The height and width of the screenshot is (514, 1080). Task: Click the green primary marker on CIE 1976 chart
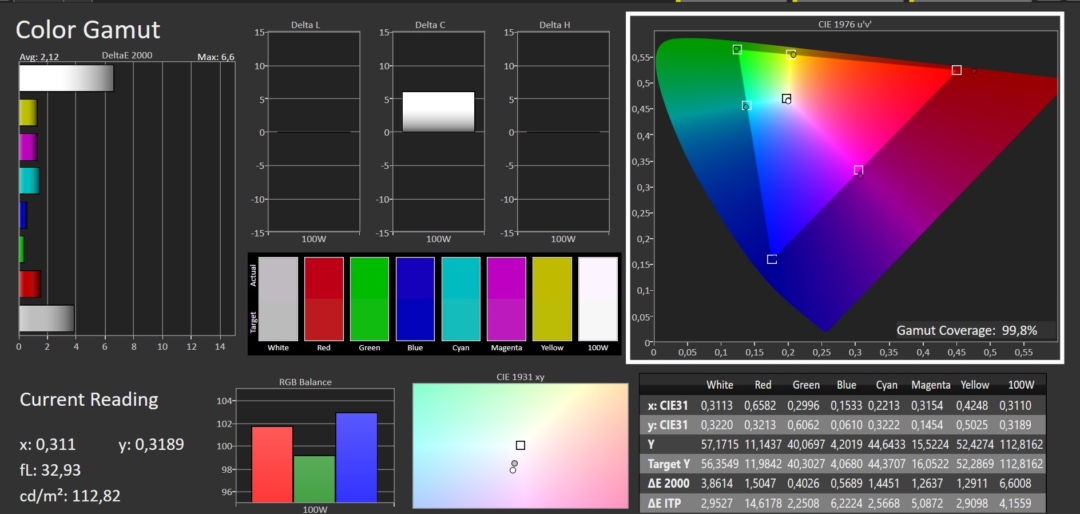(x=736, y=49)
